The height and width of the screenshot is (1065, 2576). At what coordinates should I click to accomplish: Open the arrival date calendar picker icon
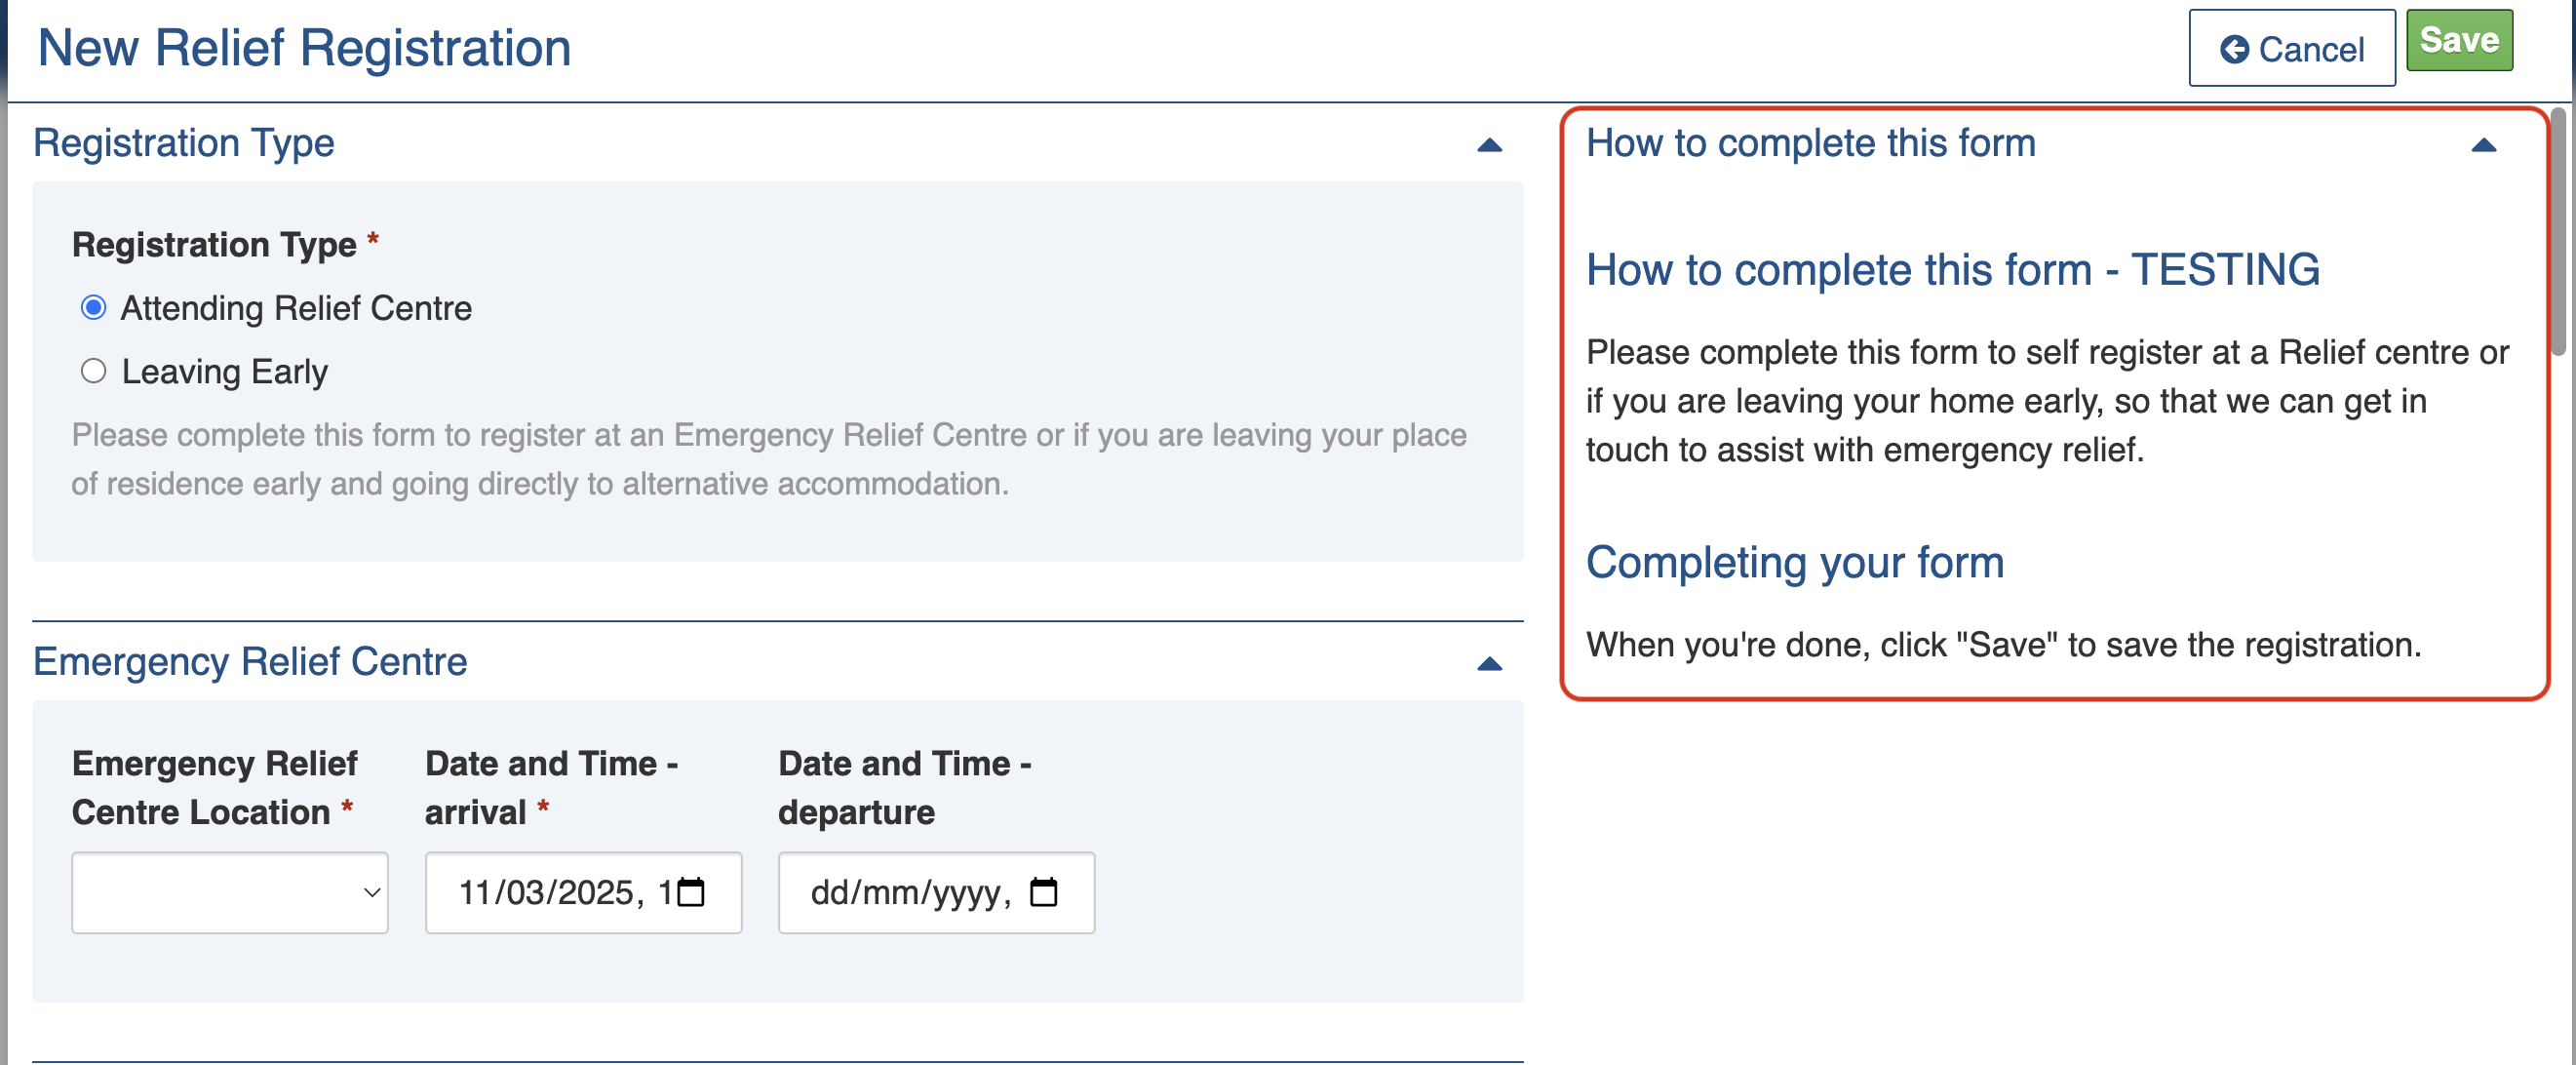pos(691,892)
